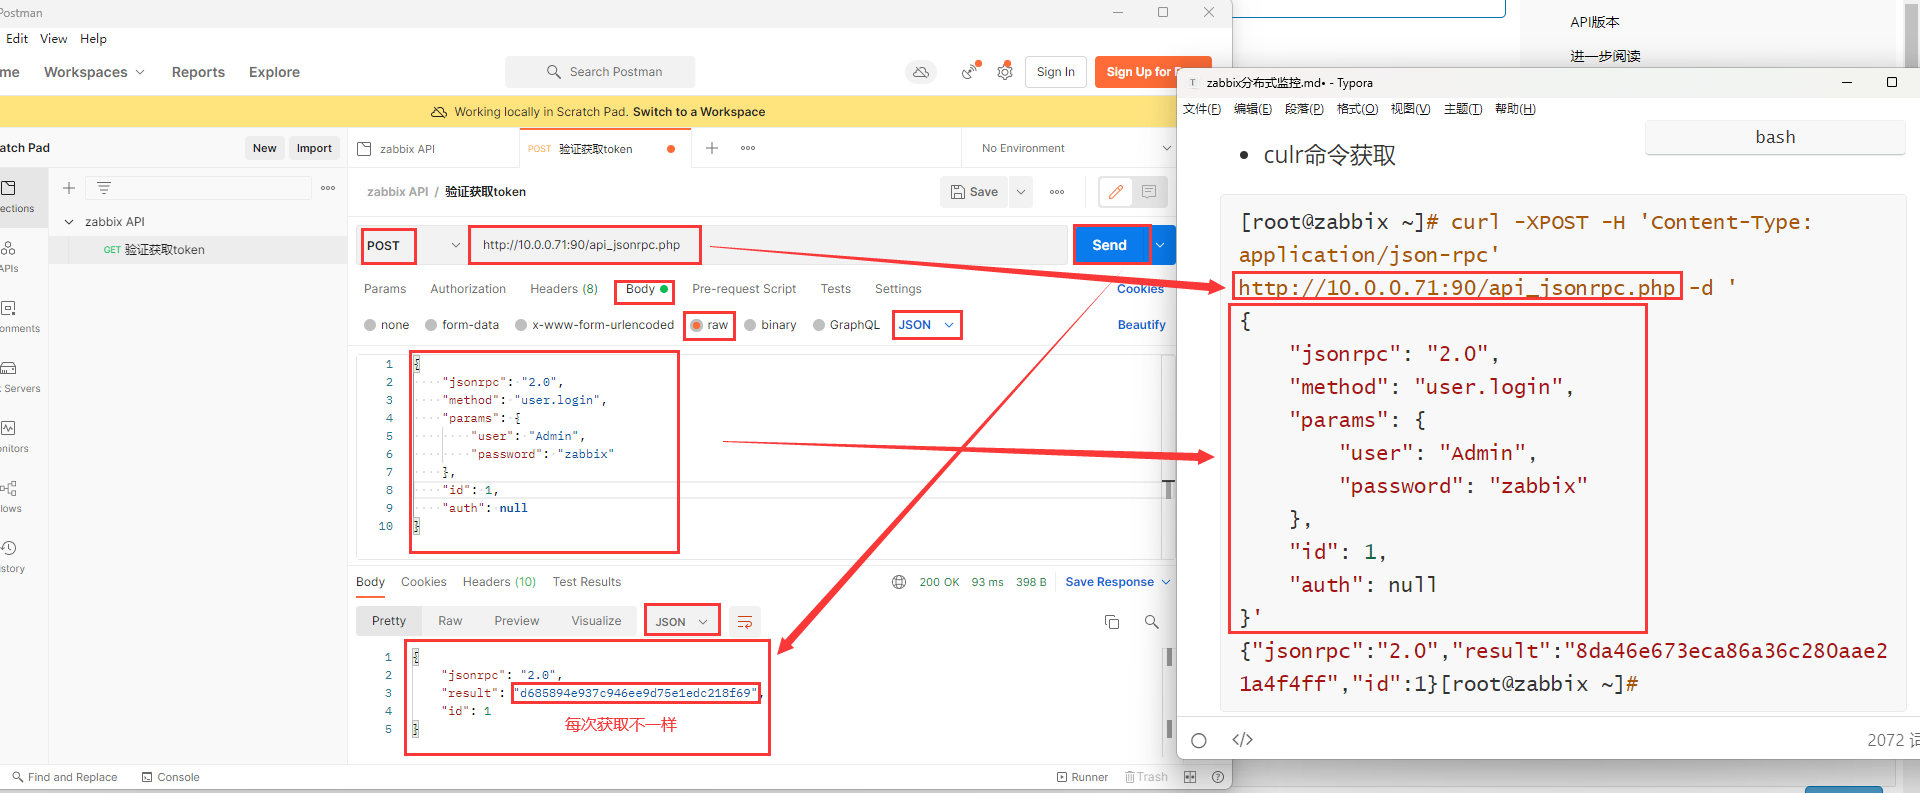Create new collection with sidebar plus icon
Image resolution: width=1920 pixels, height=793 pixels.
69,188
